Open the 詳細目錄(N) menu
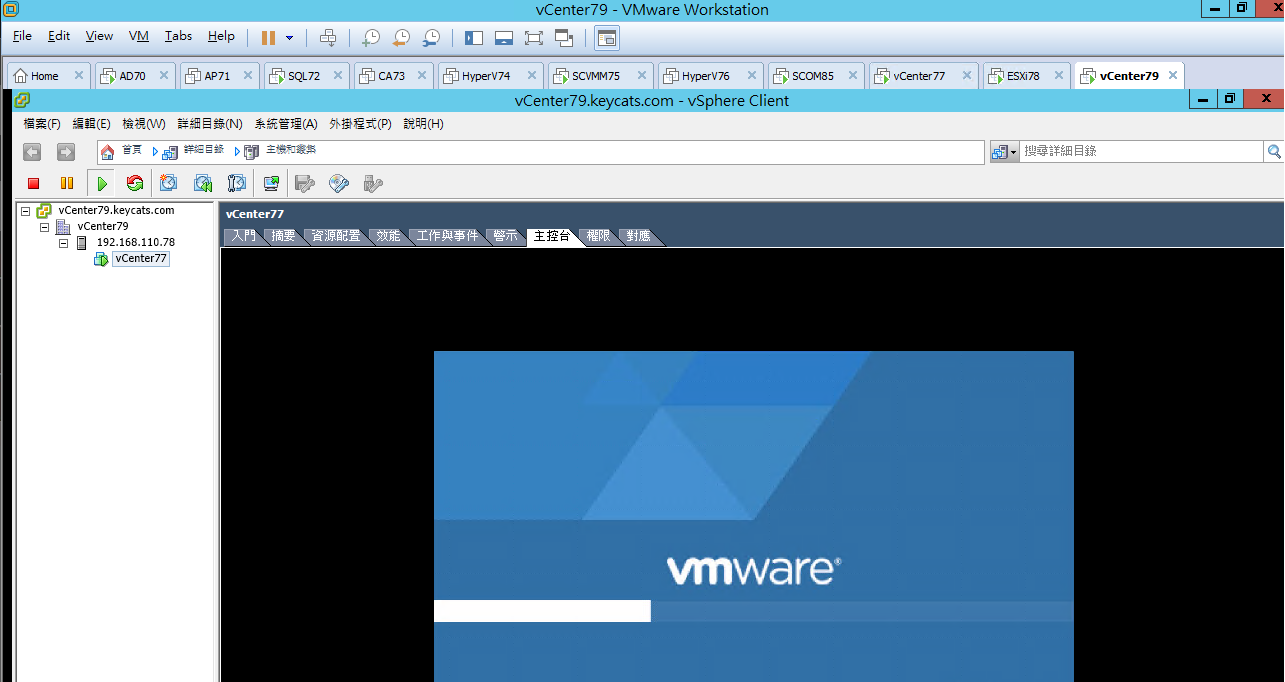Screen dimensions: 1285x682 [x=210, y=124]
